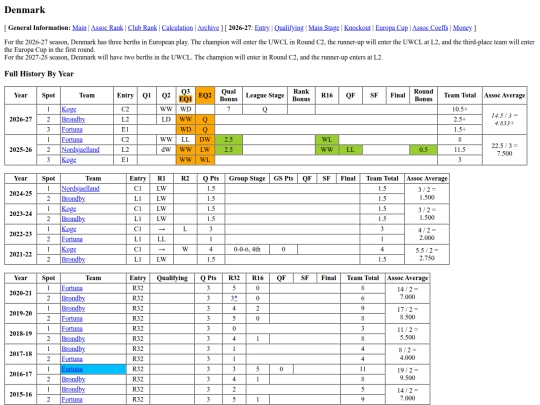
Task: Select the Full History By Year heading
Action: (39, 74)
